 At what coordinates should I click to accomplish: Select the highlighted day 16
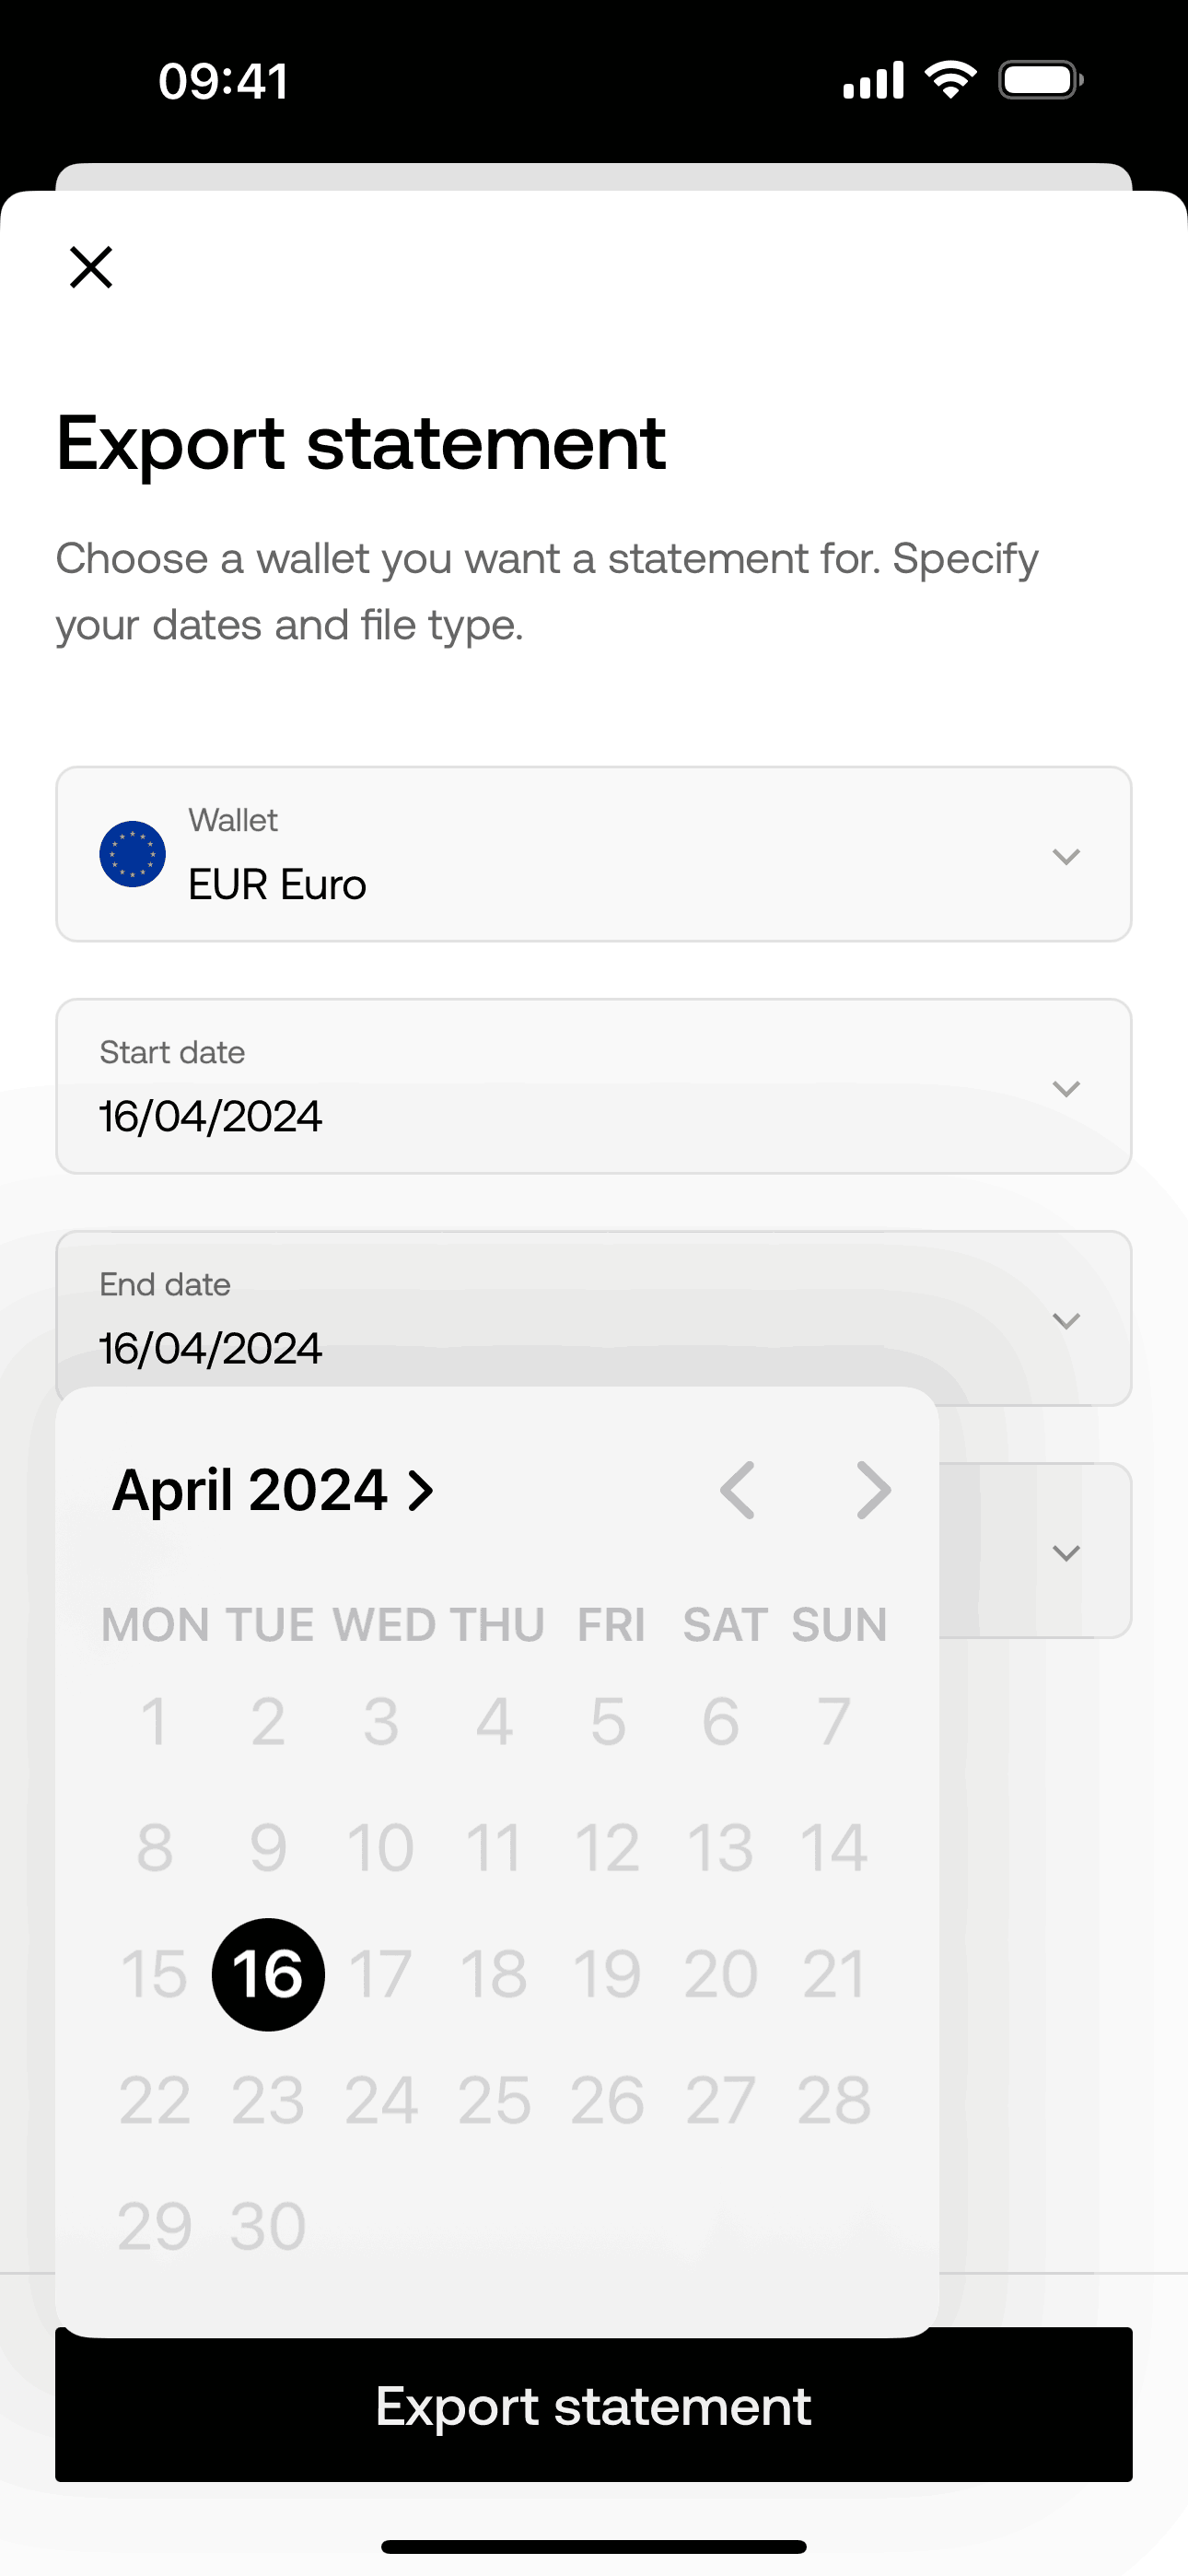268,1974
